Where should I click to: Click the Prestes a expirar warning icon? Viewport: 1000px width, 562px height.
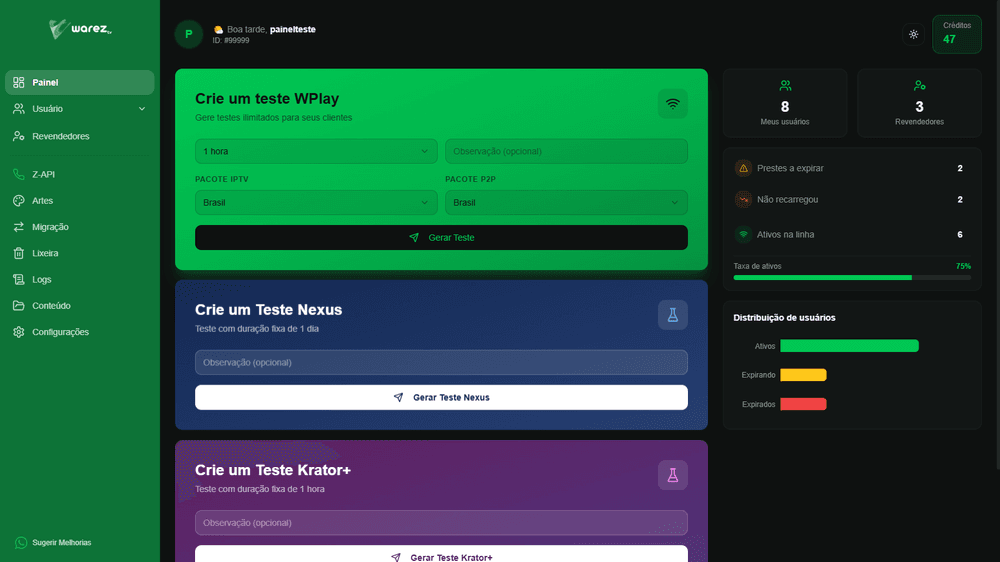743,168
